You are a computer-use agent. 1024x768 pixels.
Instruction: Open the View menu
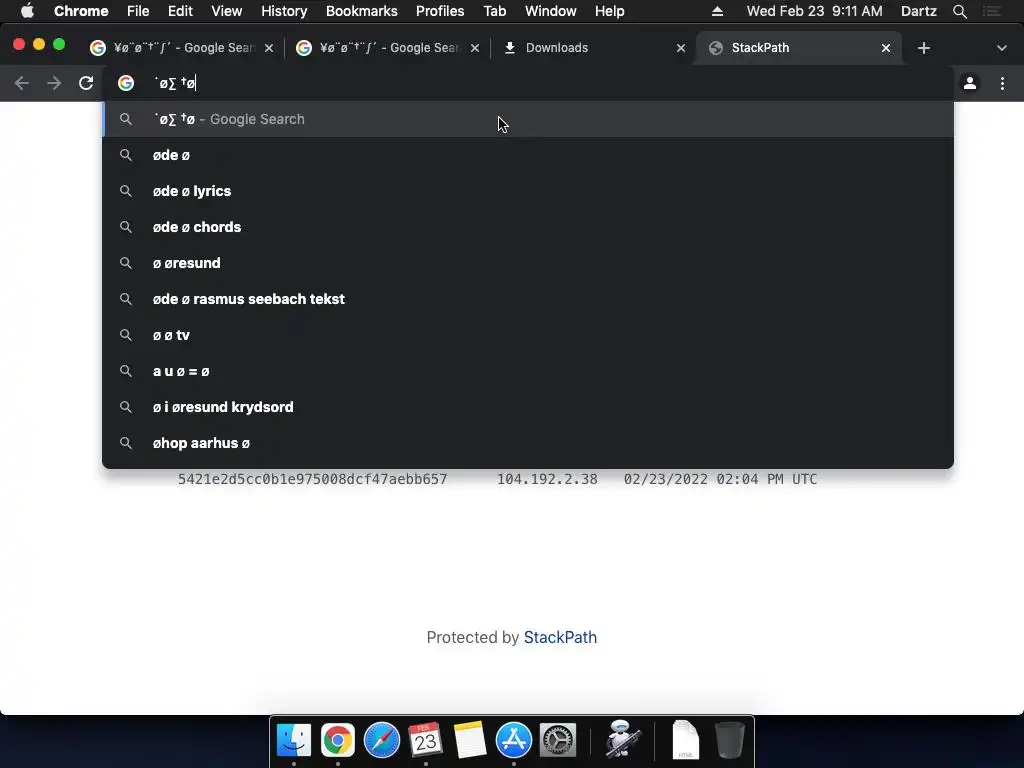tap(227, 11)
